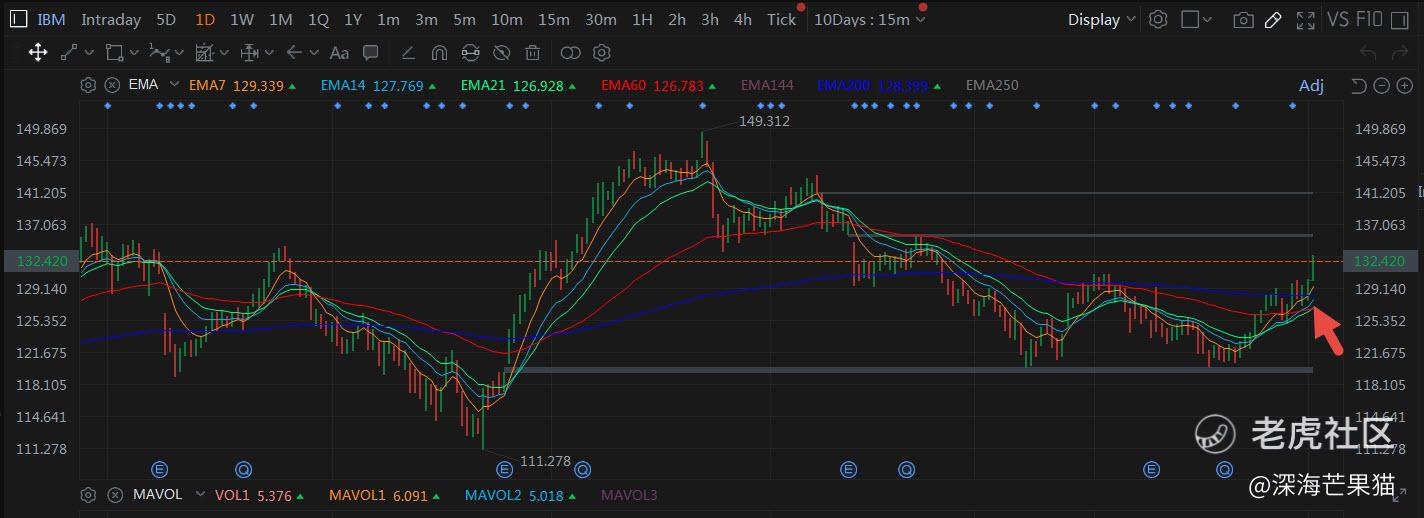Toggle the magnet snap mode

(x=439, y=52)
